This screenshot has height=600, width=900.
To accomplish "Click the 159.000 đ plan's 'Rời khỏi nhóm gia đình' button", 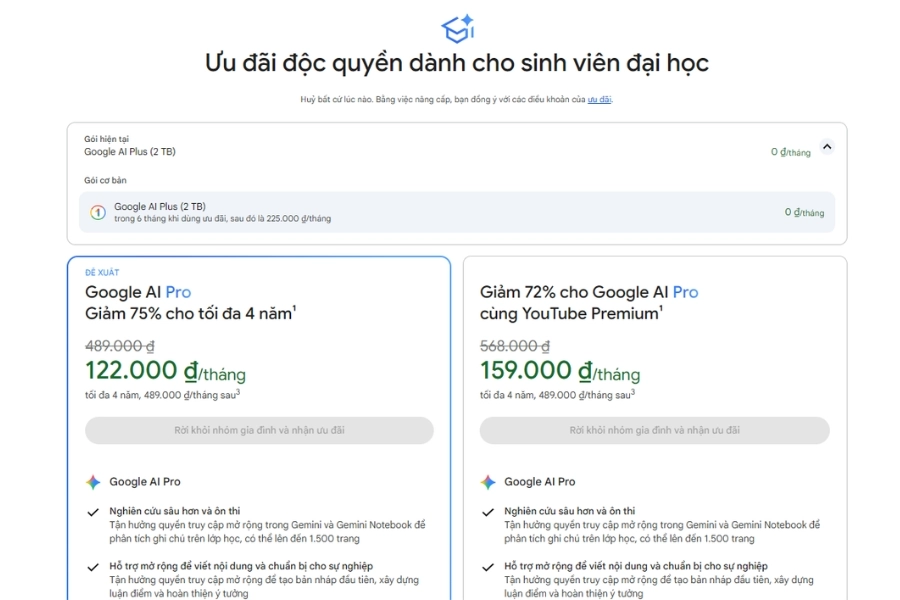I will 654,430.
